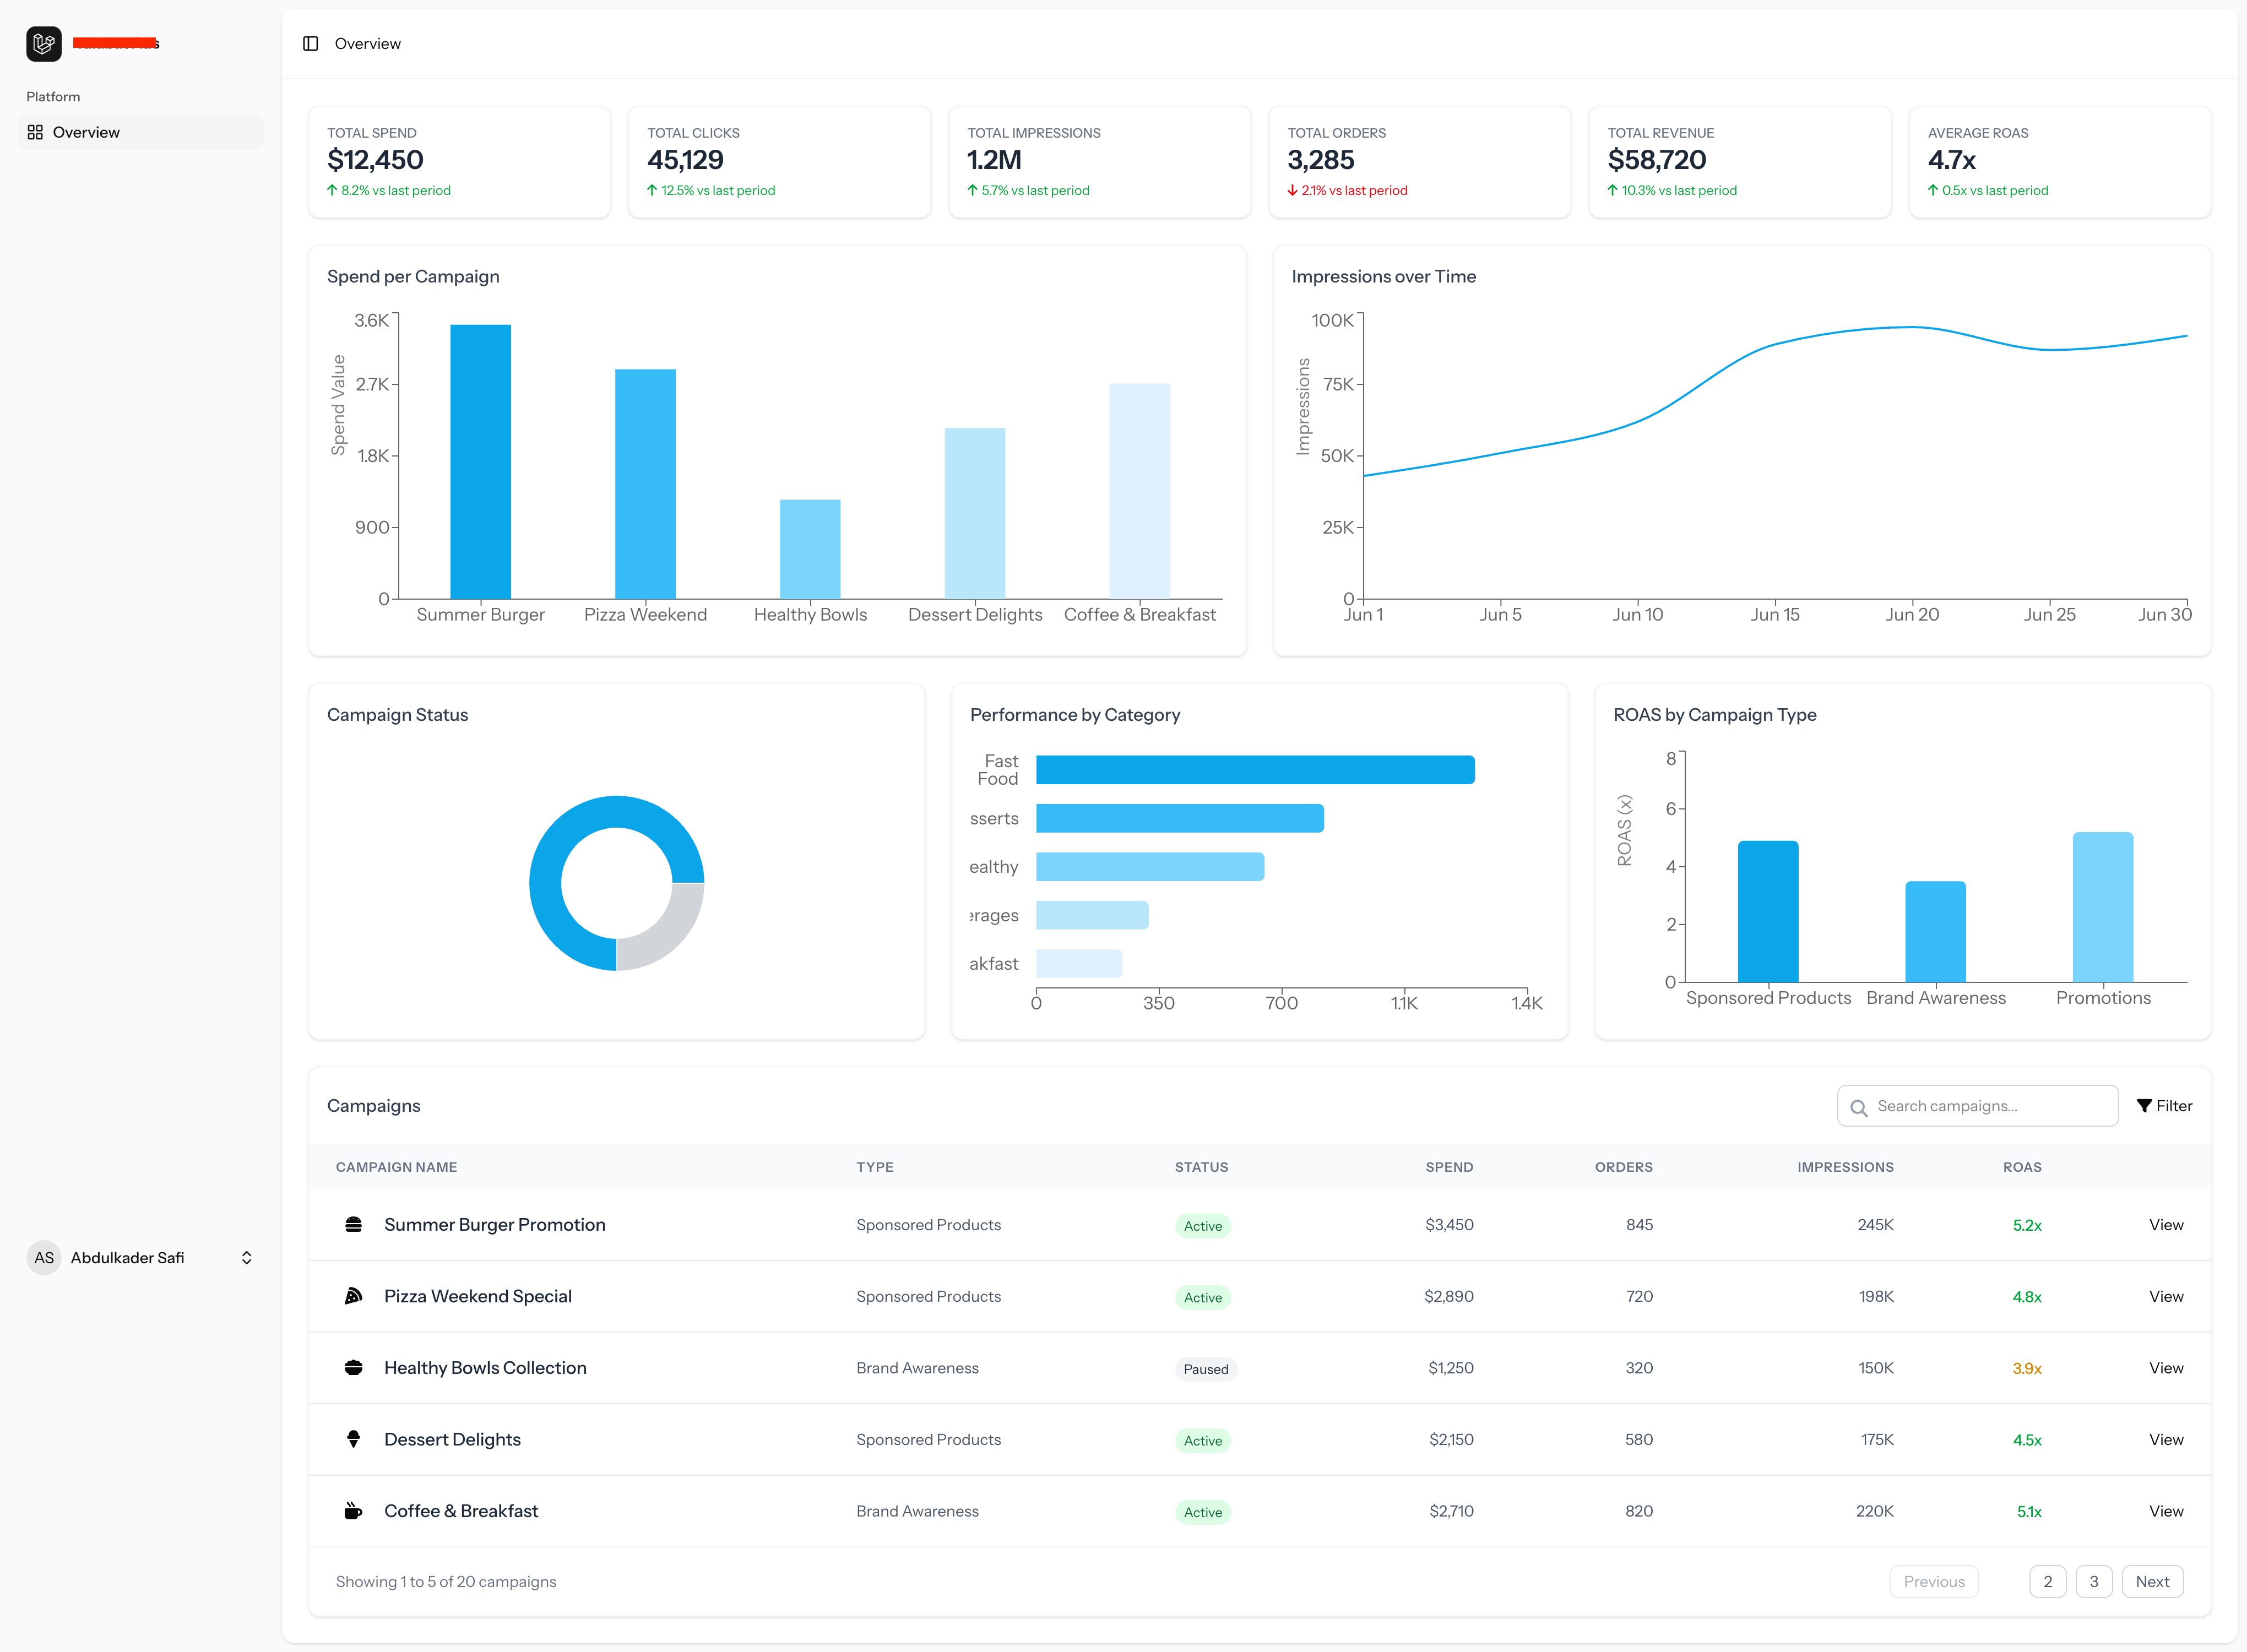The width and height of the screenshot is (2247, 1652).
Task: Click the Paused status badge
Action: (1205, 1369)
